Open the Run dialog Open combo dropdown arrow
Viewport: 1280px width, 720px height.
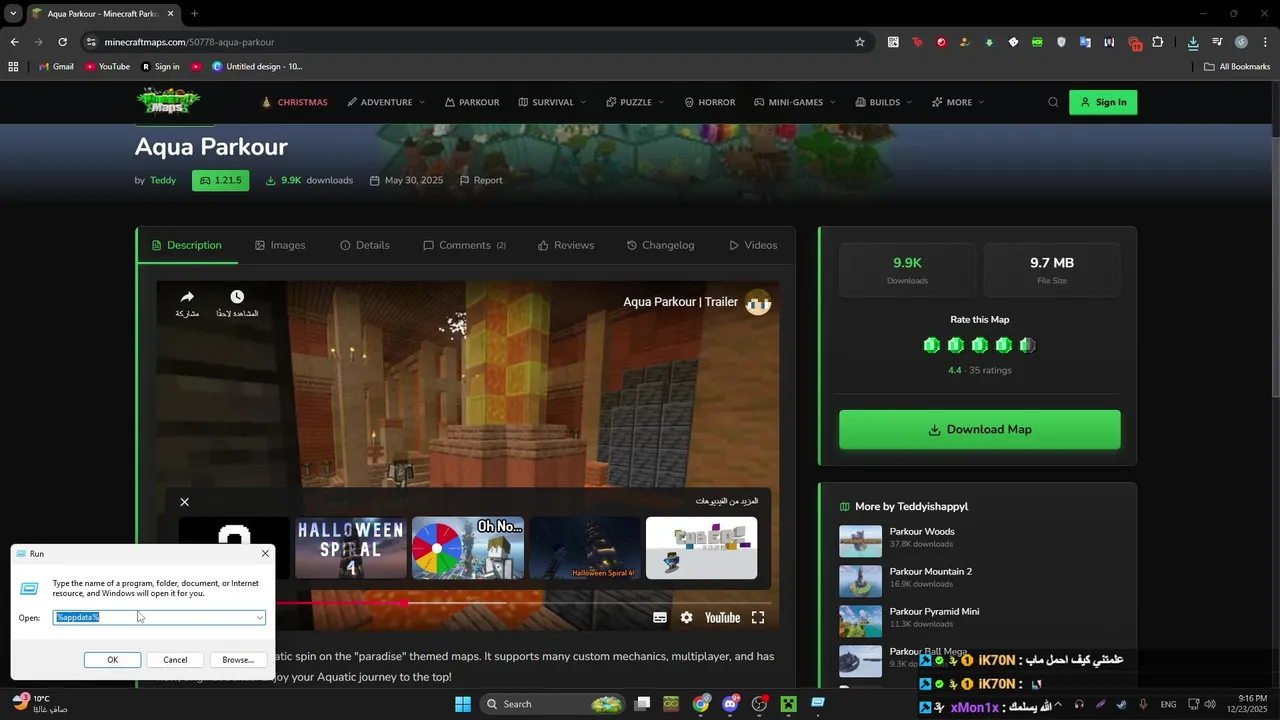(x=259, y=618)
